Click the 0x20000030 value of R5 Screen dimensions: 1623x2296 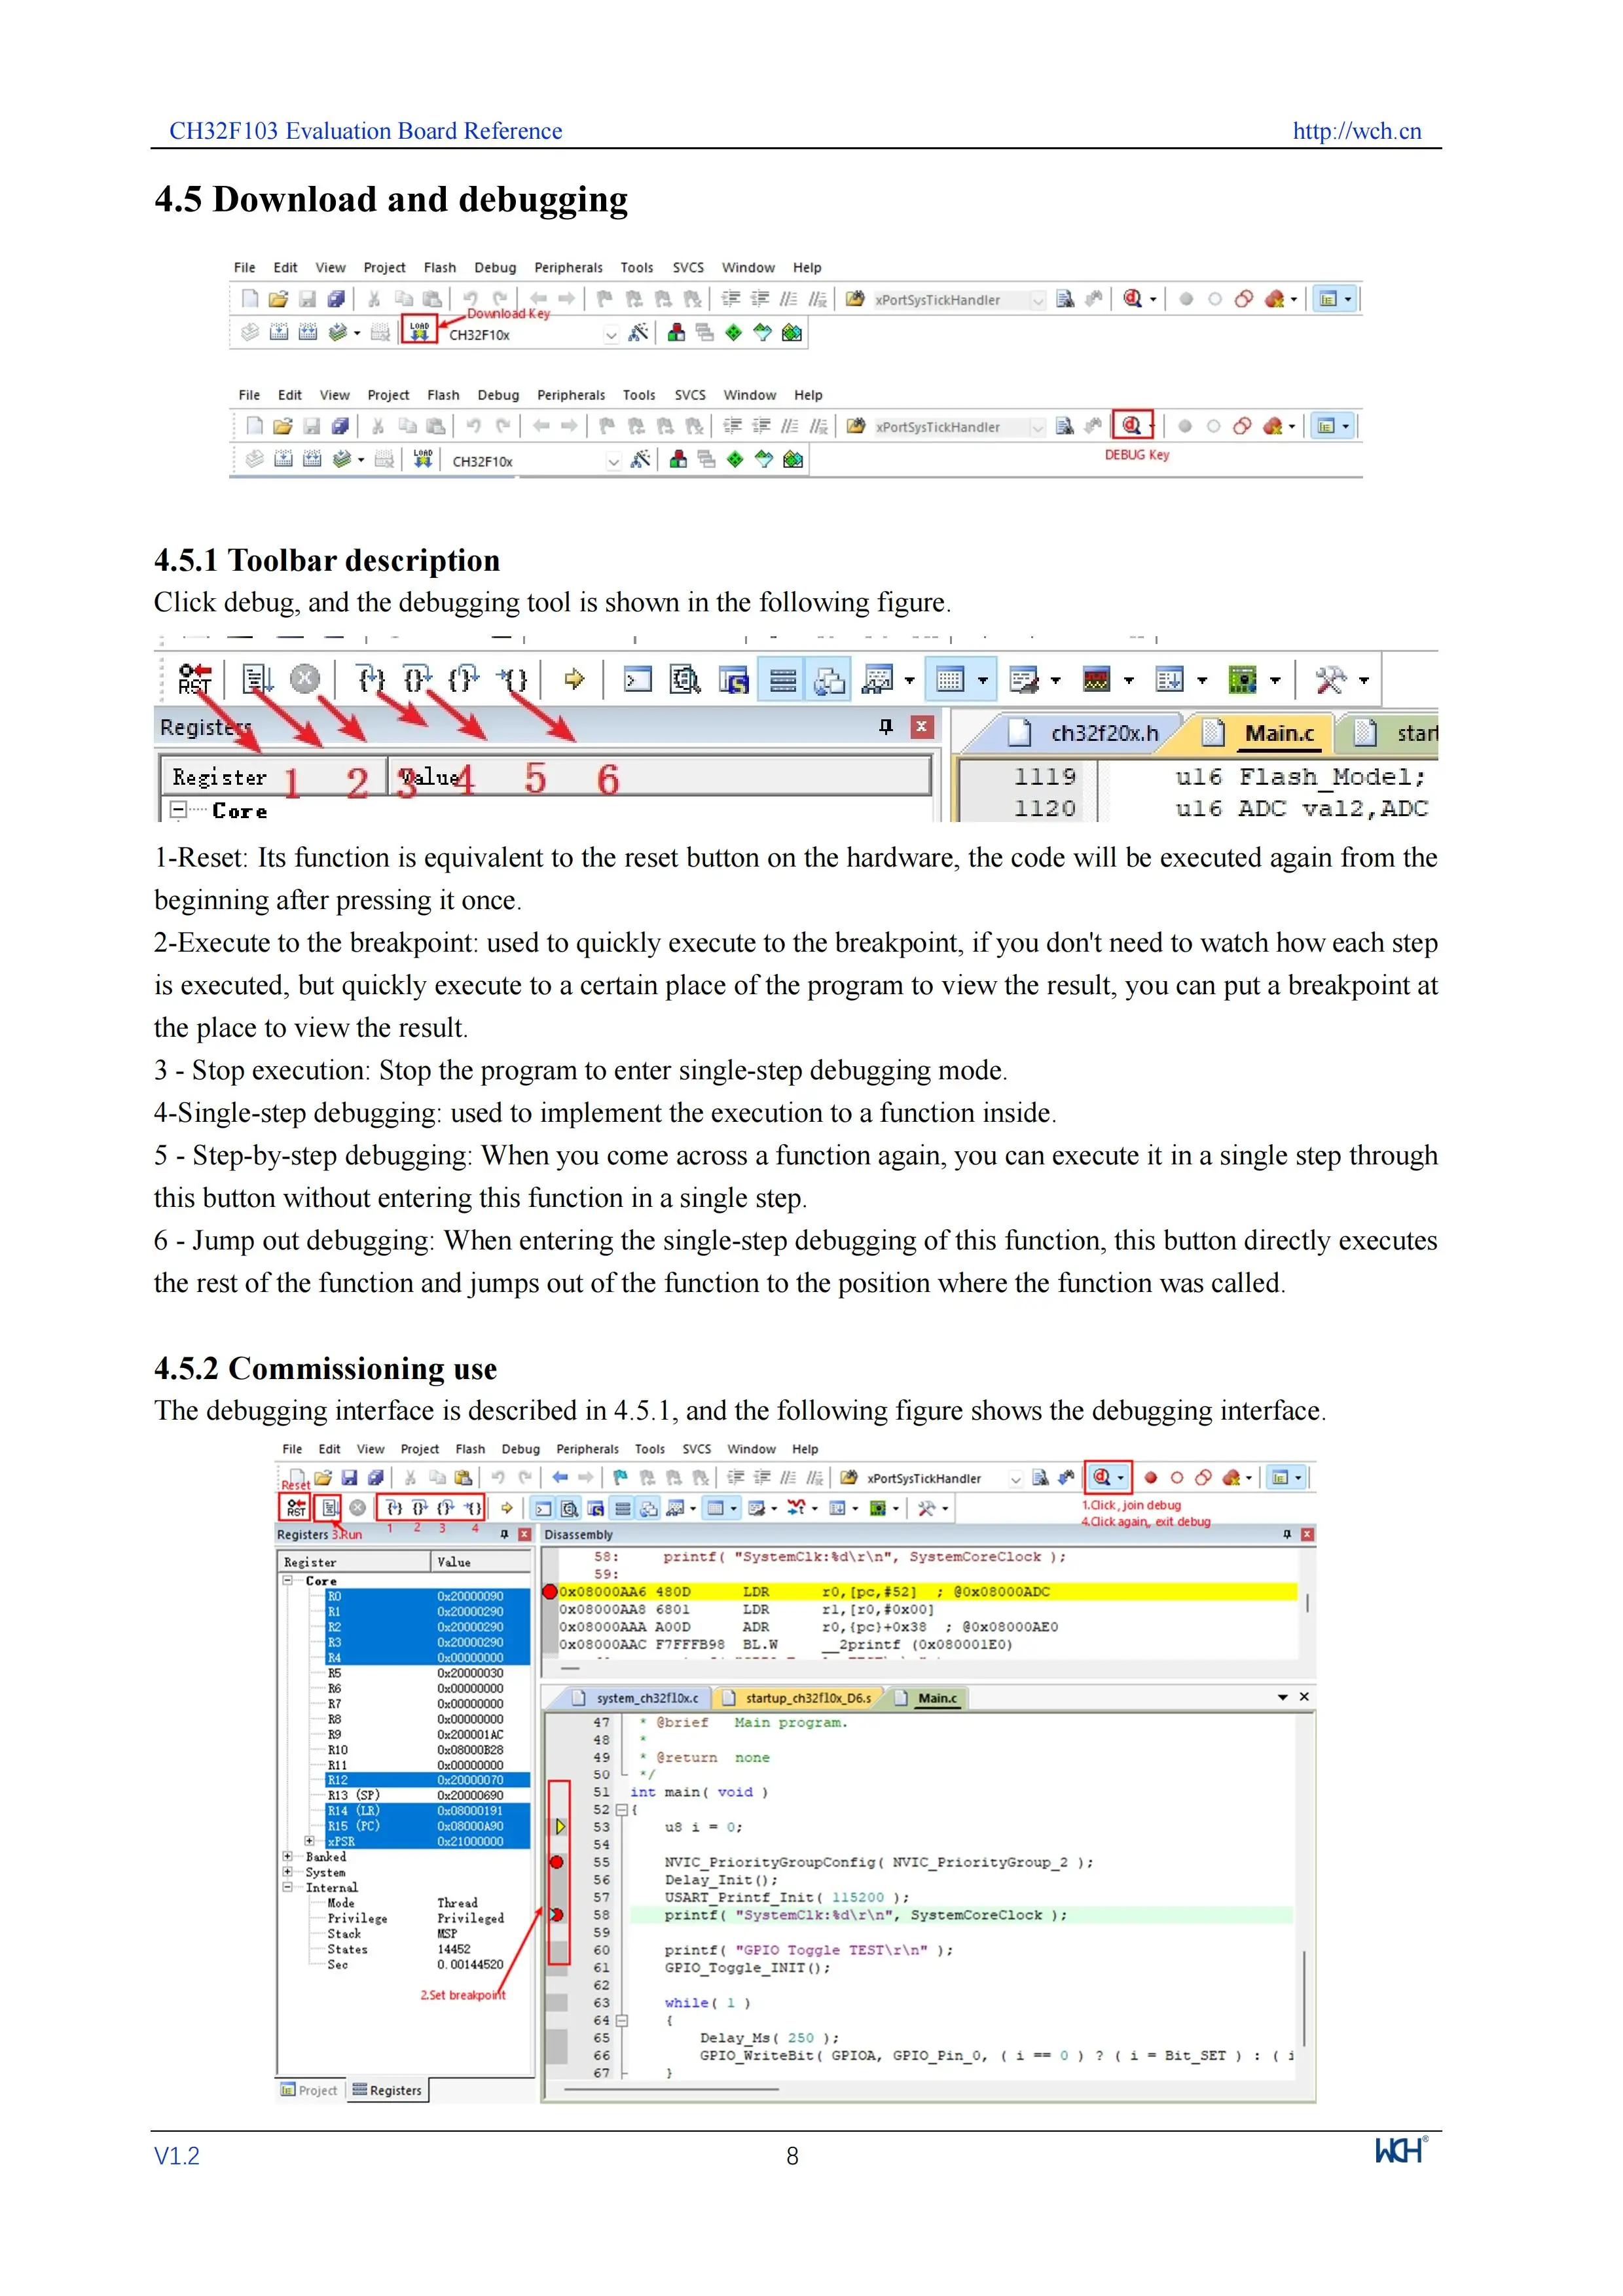pyautogui.click(x=470, y=1673)
